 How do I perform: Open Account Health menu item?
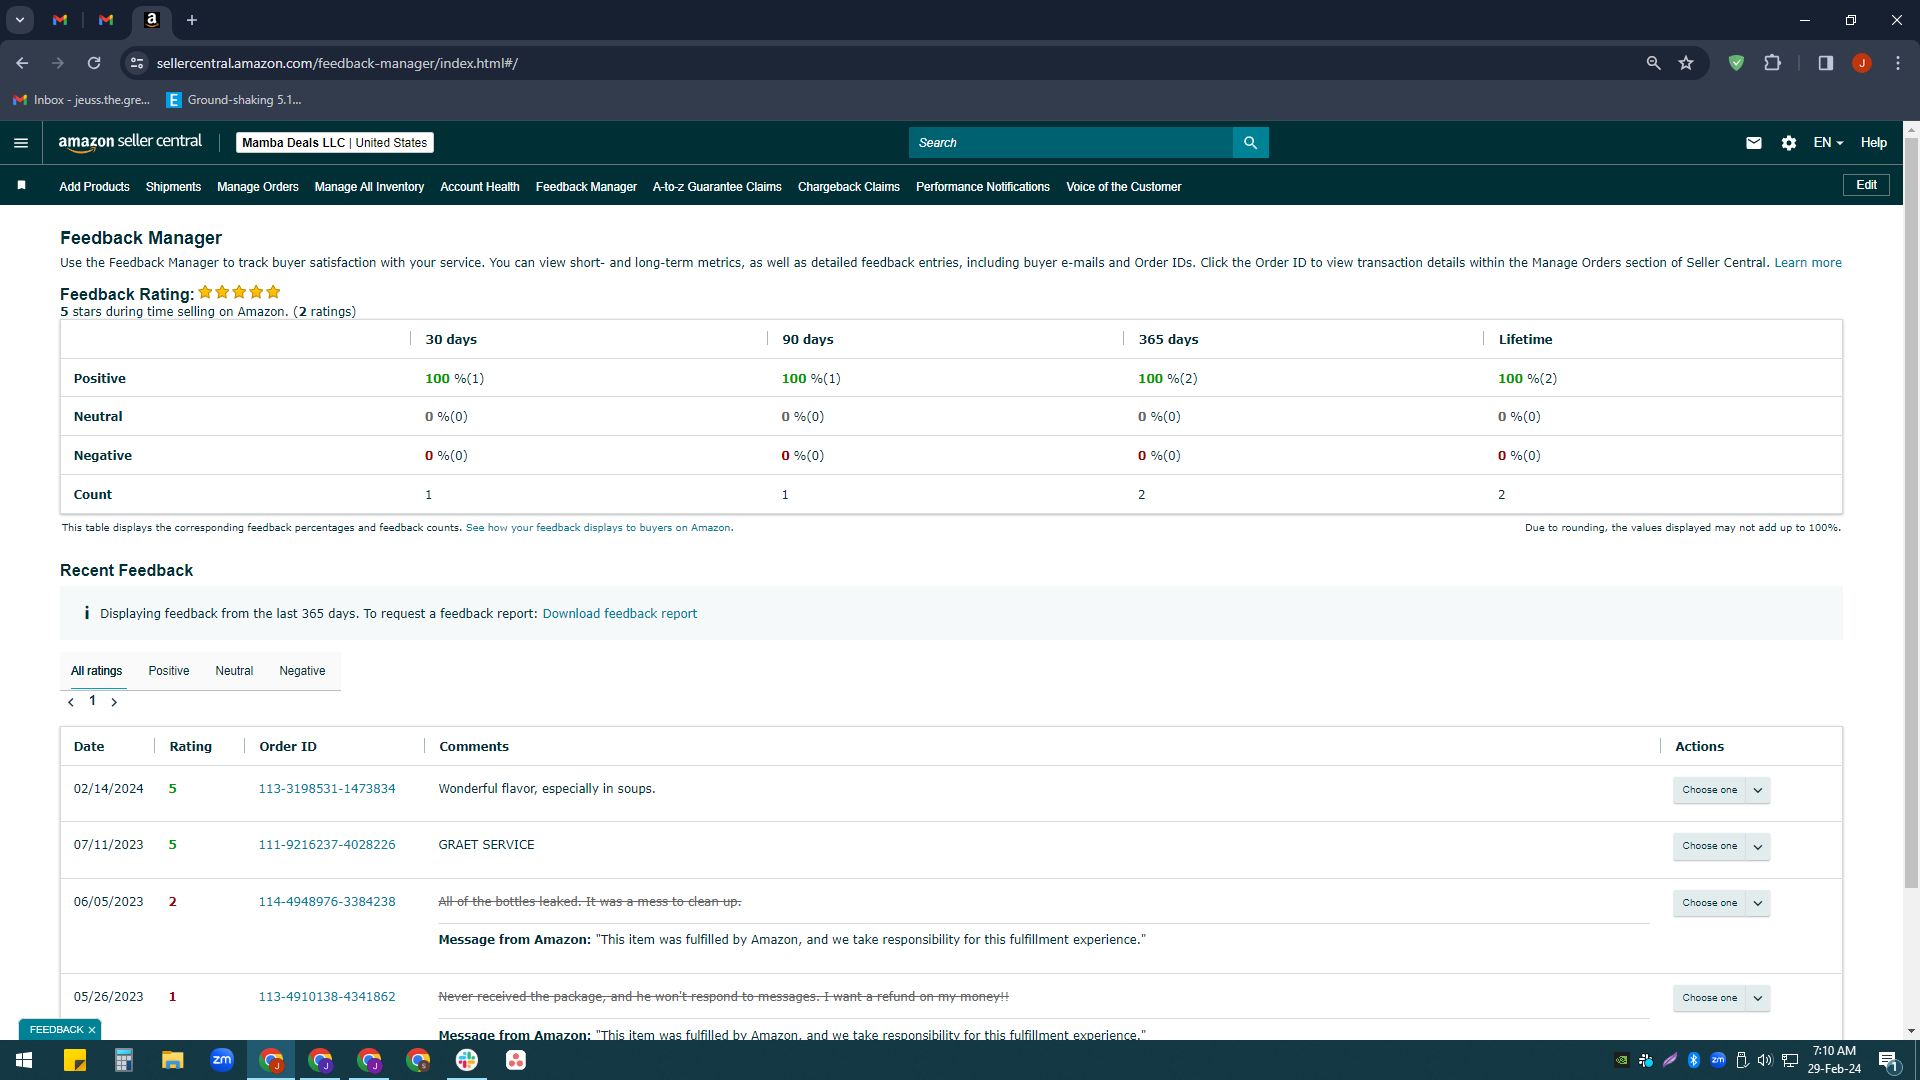pyautogui.click(x=480, y=187)
